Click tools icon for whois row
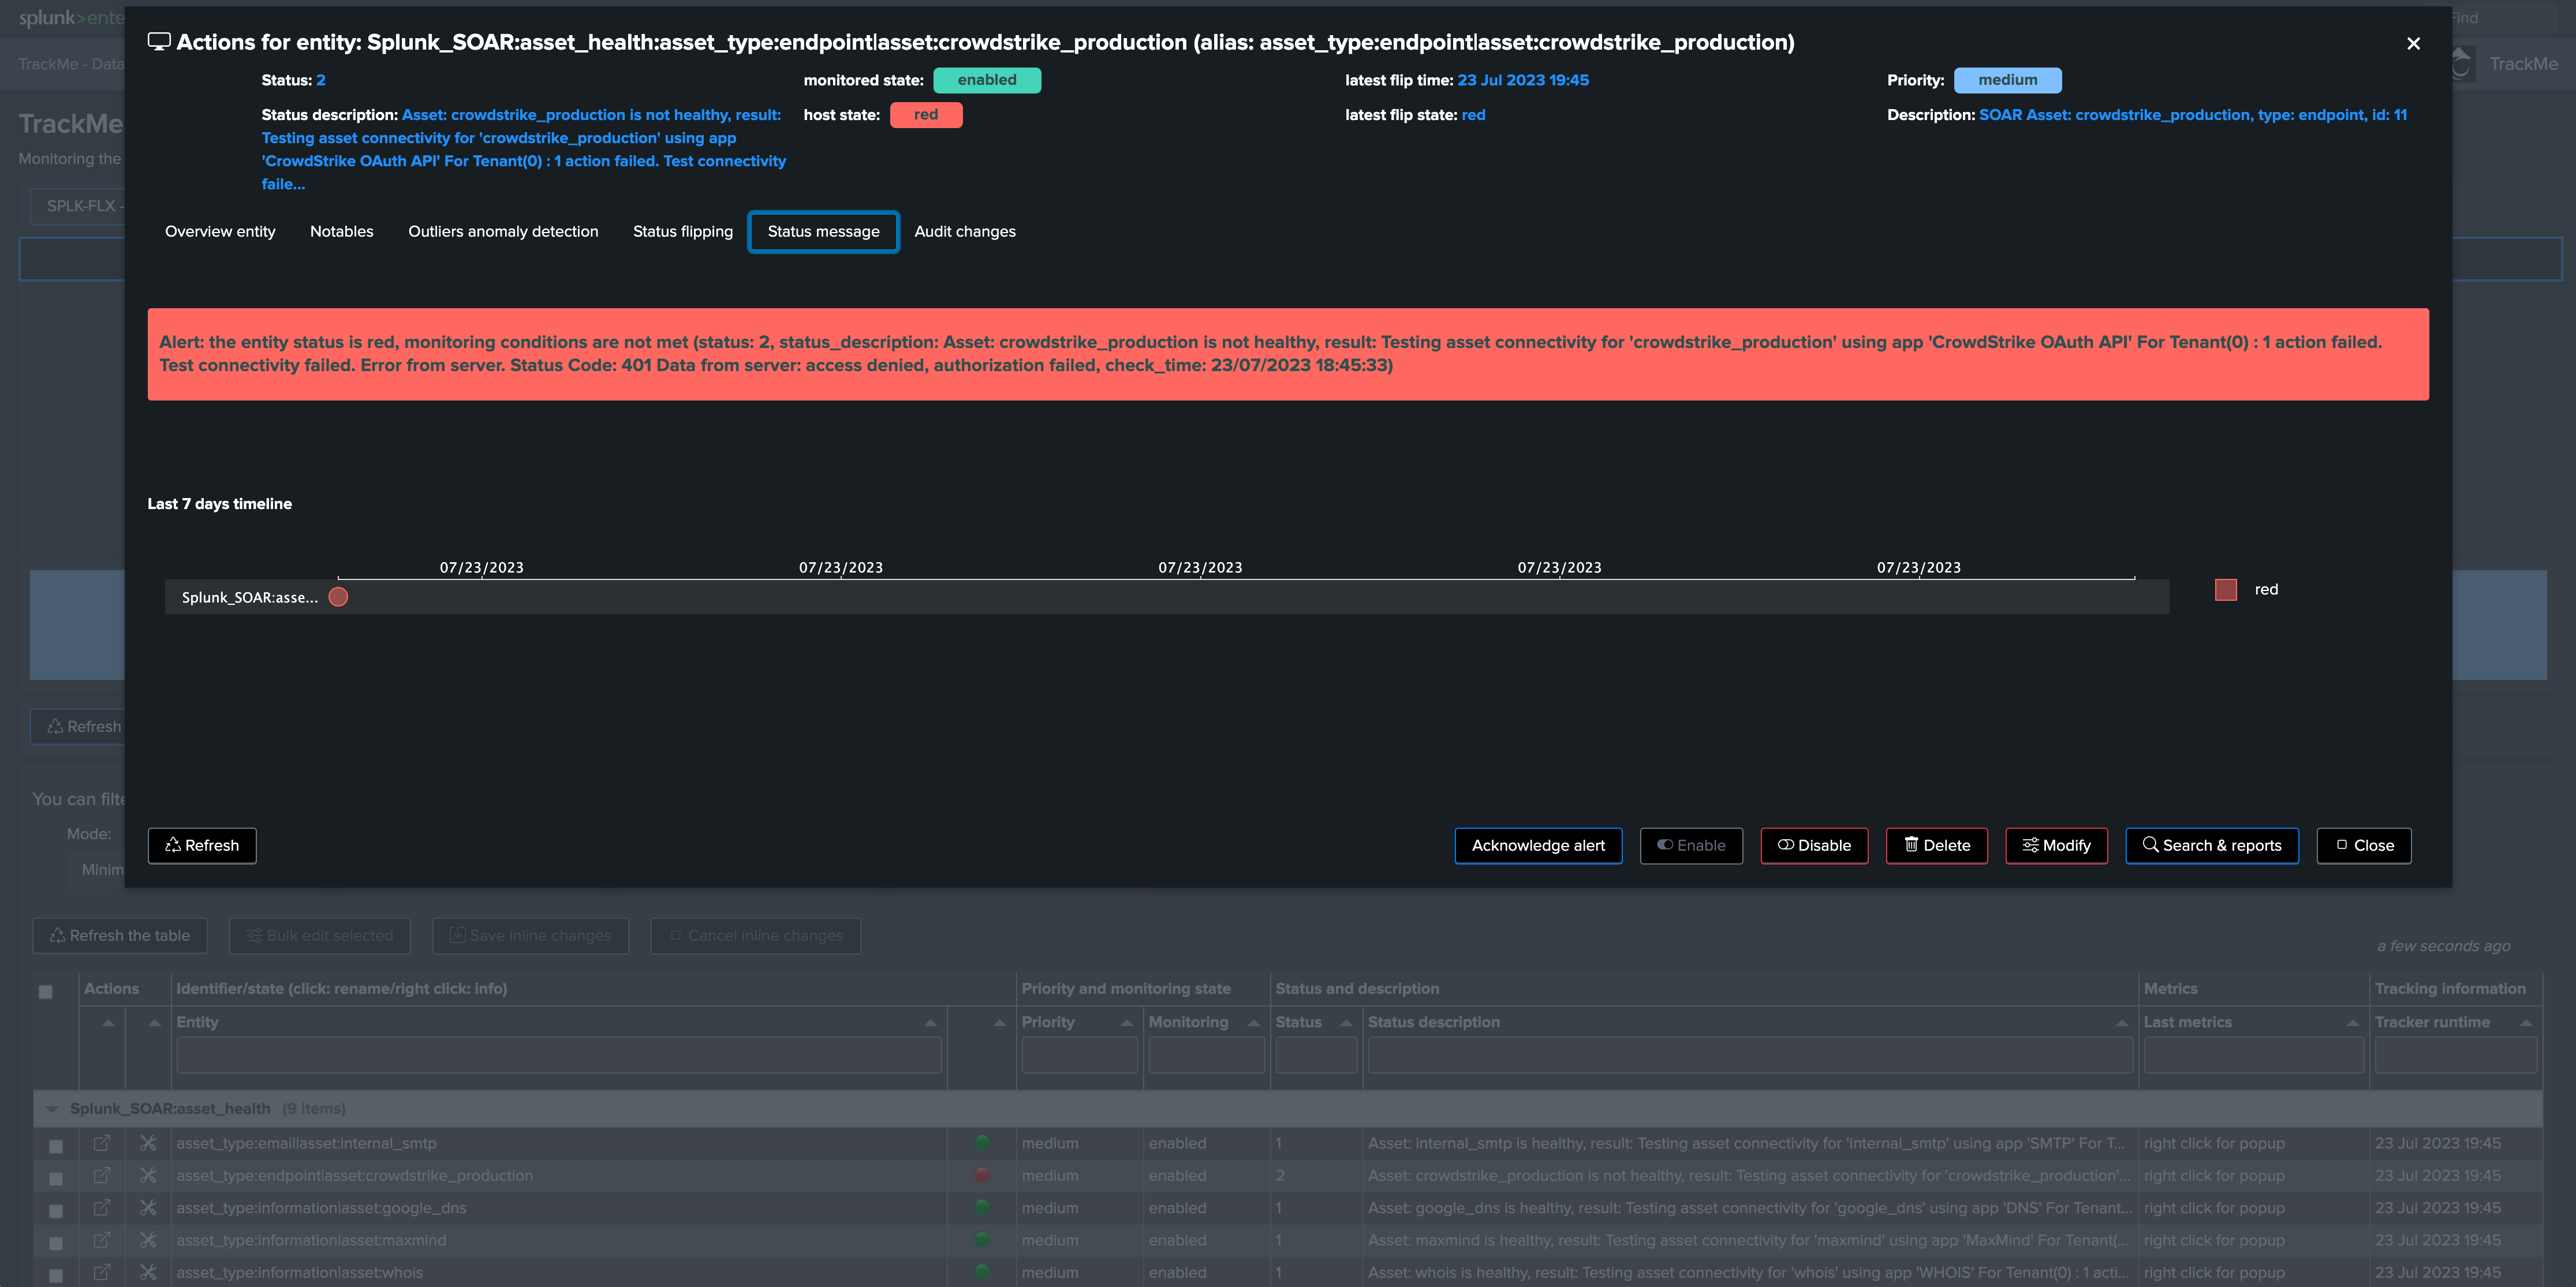The height and width of the screenshot is (1287, 2576). coord(148,1272)
